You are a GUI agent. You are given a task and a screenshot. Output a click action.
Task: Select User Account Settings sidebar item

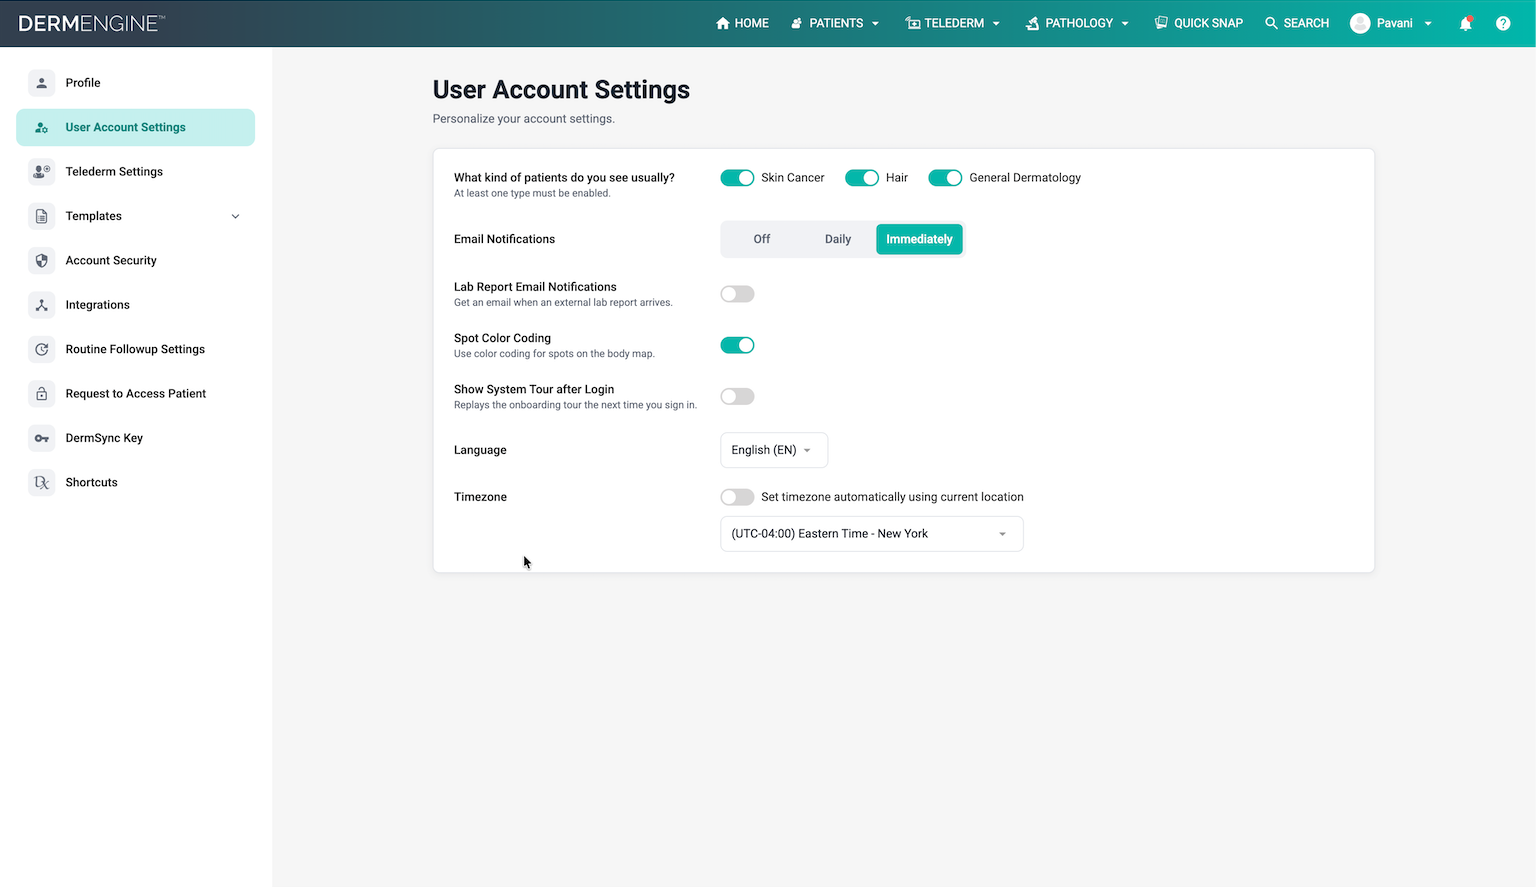(135, 127)
